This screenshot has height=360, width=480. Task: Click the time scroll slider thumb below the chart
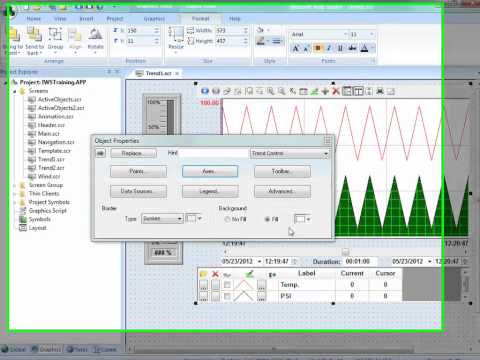tap(345, 252)
